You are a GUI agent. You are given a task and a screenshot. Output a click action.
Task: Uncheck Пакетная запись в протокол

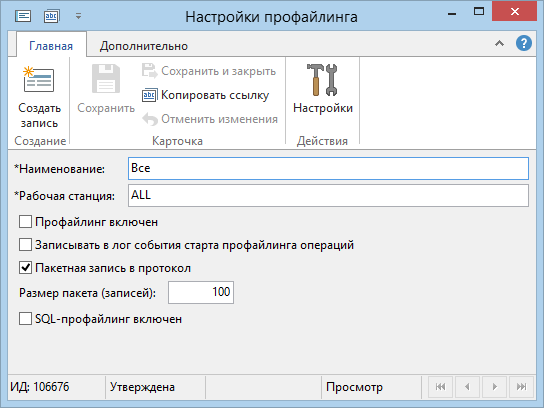tap(25, 268)
